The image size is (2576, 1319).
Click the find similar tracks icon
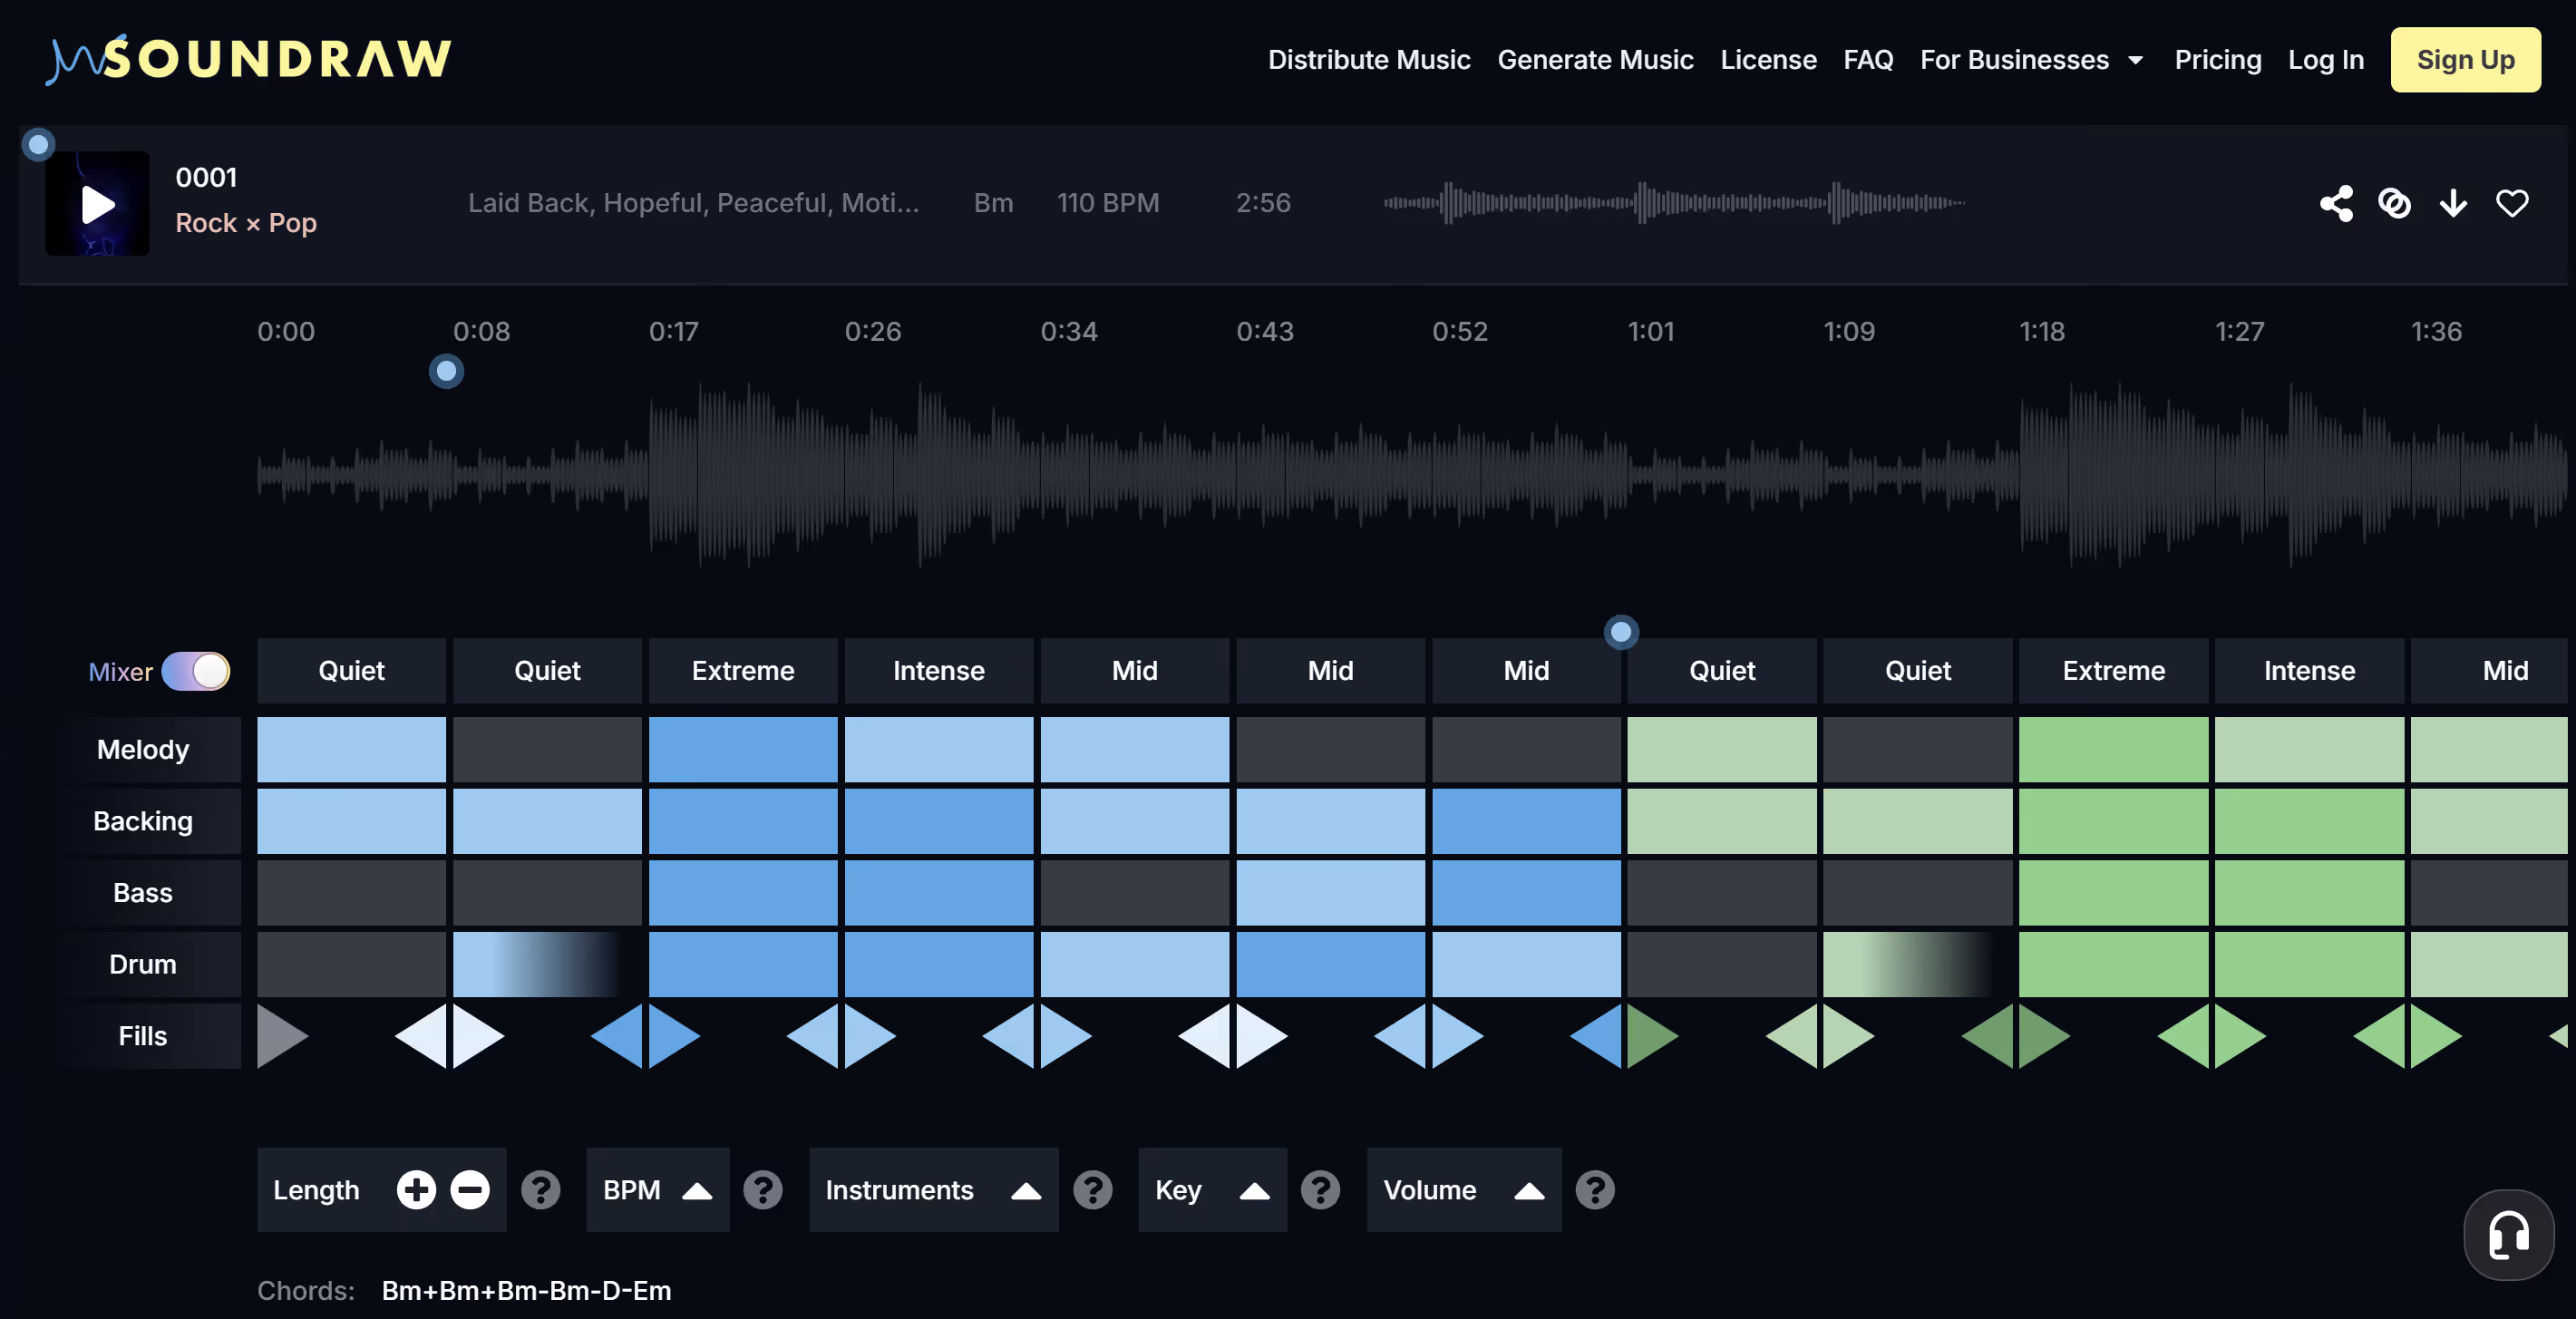click(2394, 203)
